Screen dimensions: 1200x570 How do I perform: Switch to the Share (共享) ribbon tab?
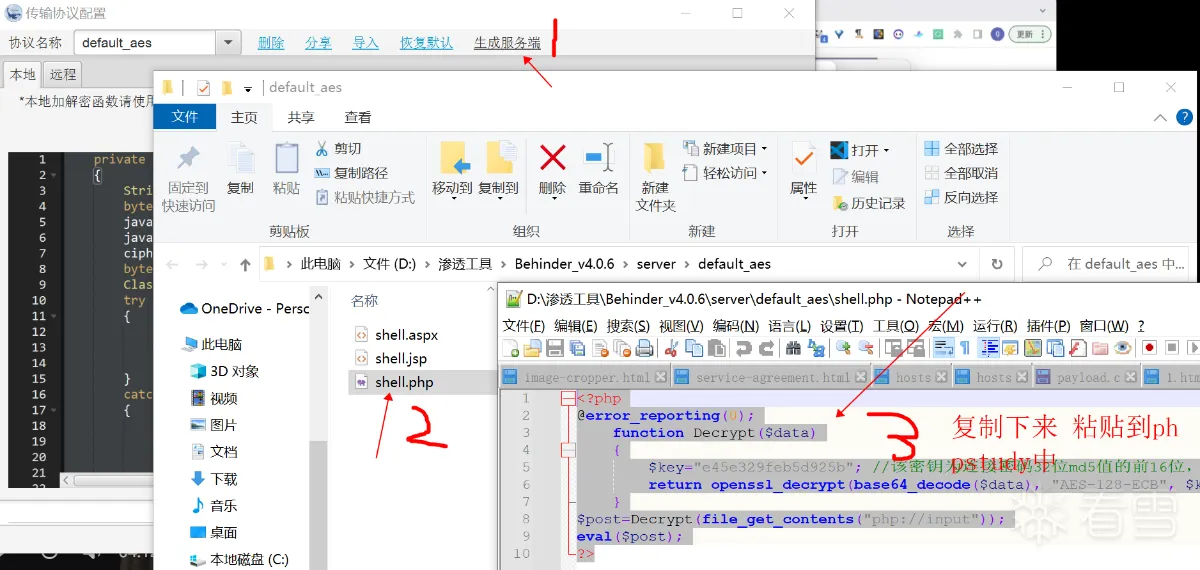(x=301, y=117)
